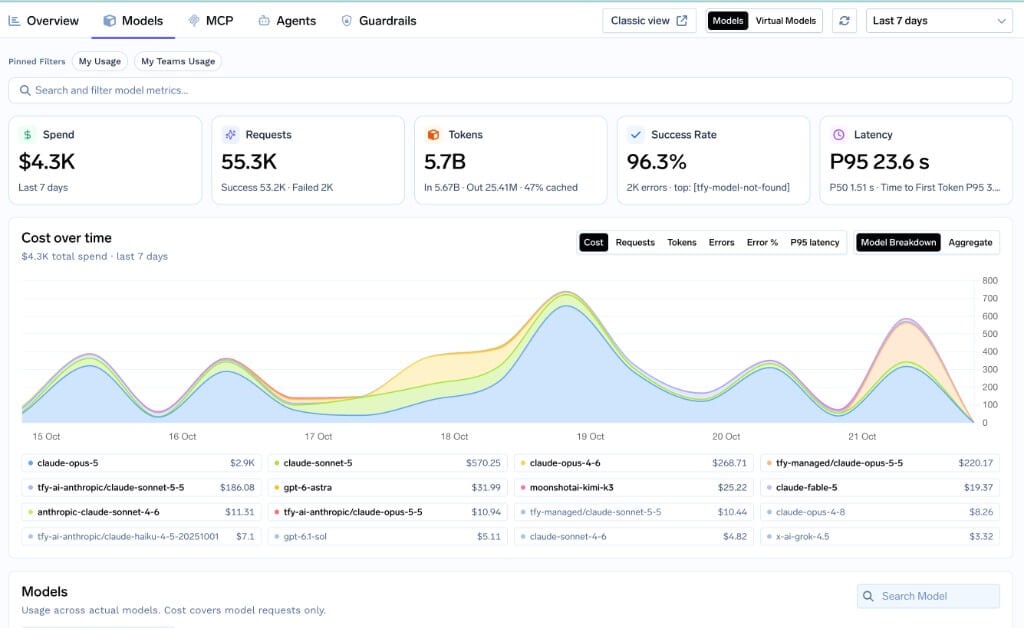Open Classic view
The width and height of the screenshot is (1024, 628).
pos(649,21)
